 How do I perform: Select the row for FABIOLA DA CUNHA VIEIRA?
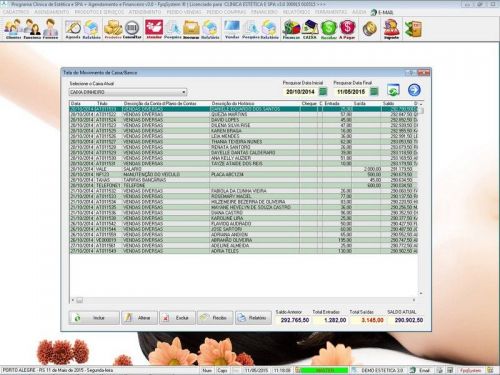click(x=243, y=191)
